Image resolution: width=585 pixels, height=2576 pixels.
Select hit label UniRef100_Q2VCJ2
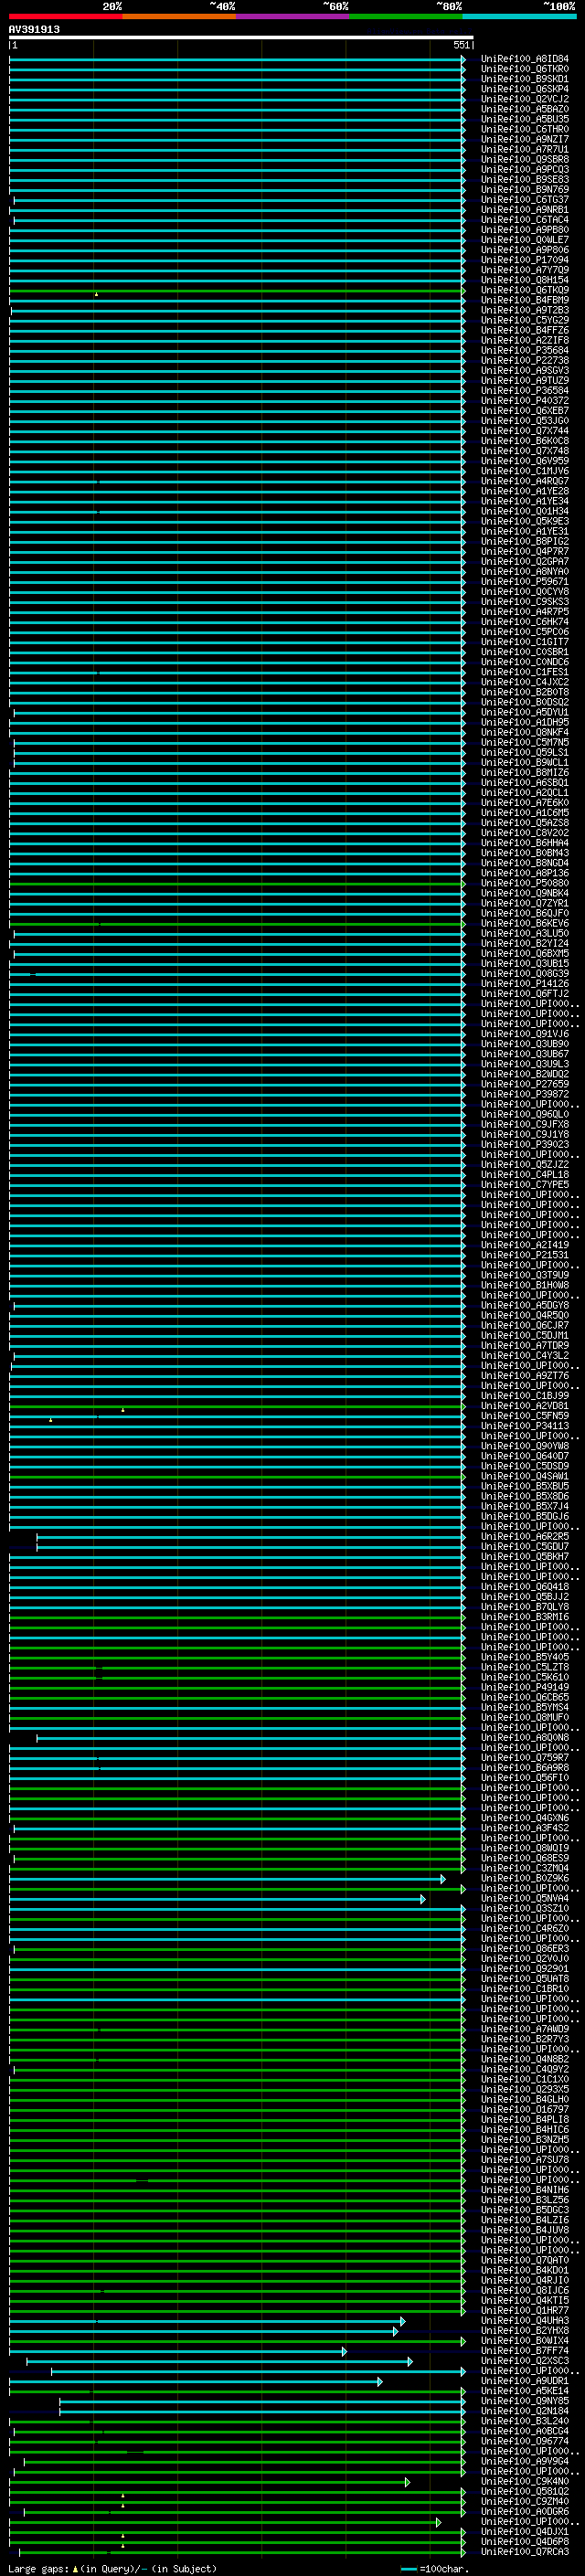(x=524, y=99)
